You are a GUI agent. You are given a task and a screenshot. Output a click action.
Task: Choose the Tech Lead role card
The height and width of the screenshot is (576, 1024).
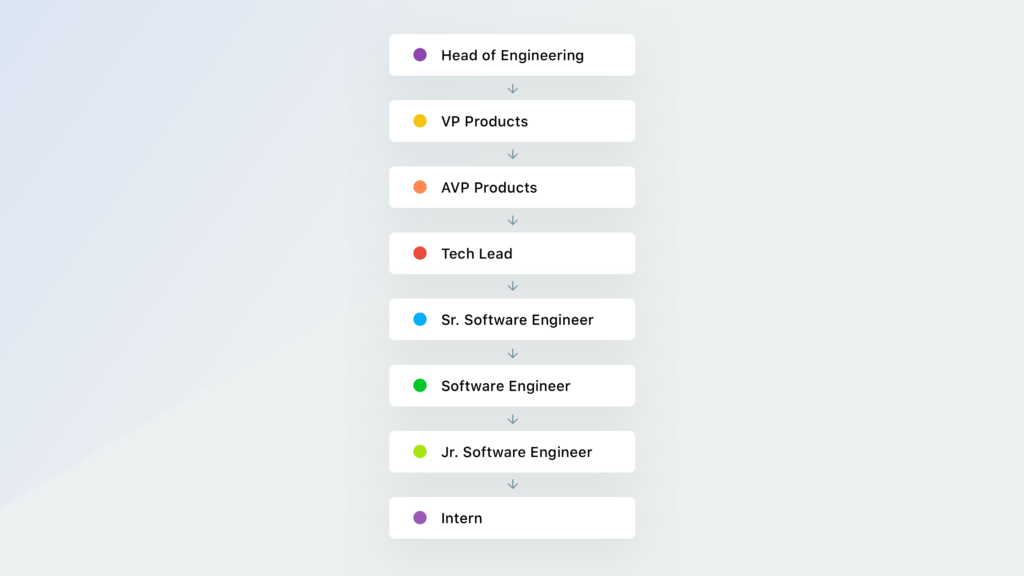(512, 253)
